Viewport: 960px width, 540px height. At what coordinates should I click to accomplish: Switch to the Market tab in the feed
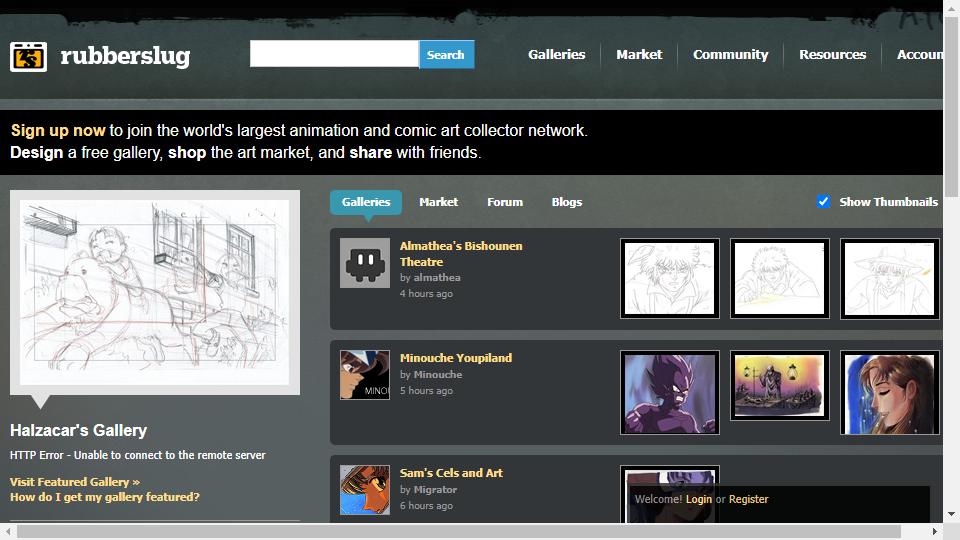click(x=438, y=202)
